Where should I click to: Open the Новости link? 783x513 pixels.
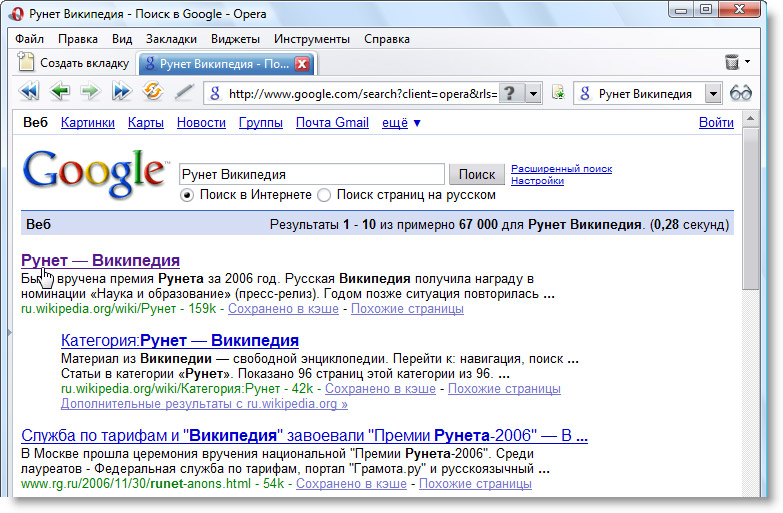201,123
